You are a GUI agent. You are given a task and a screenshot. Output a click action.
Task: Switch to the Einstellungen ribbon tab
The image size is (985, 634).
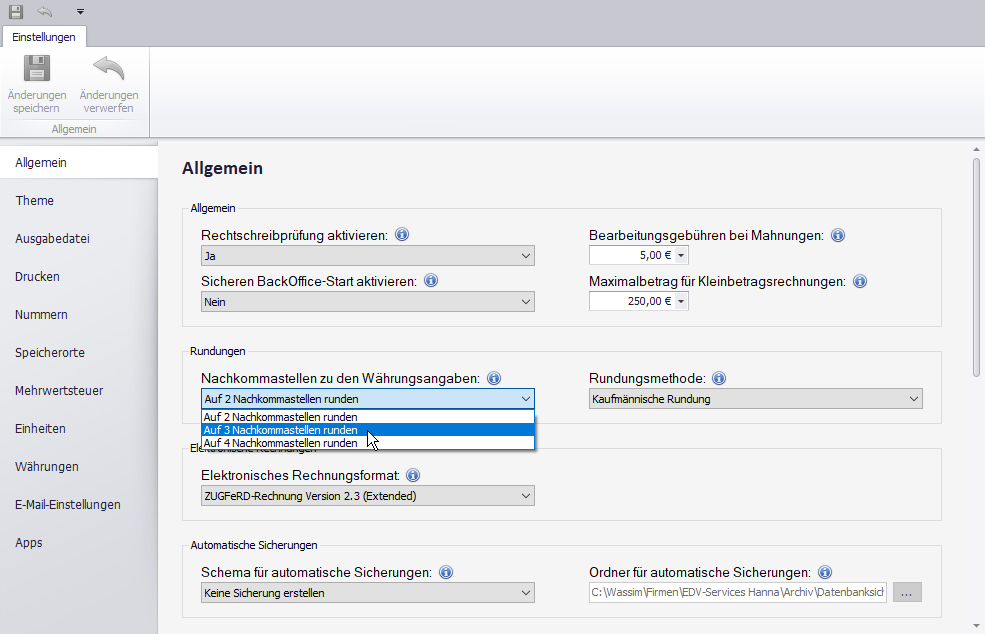click(44, 37)
